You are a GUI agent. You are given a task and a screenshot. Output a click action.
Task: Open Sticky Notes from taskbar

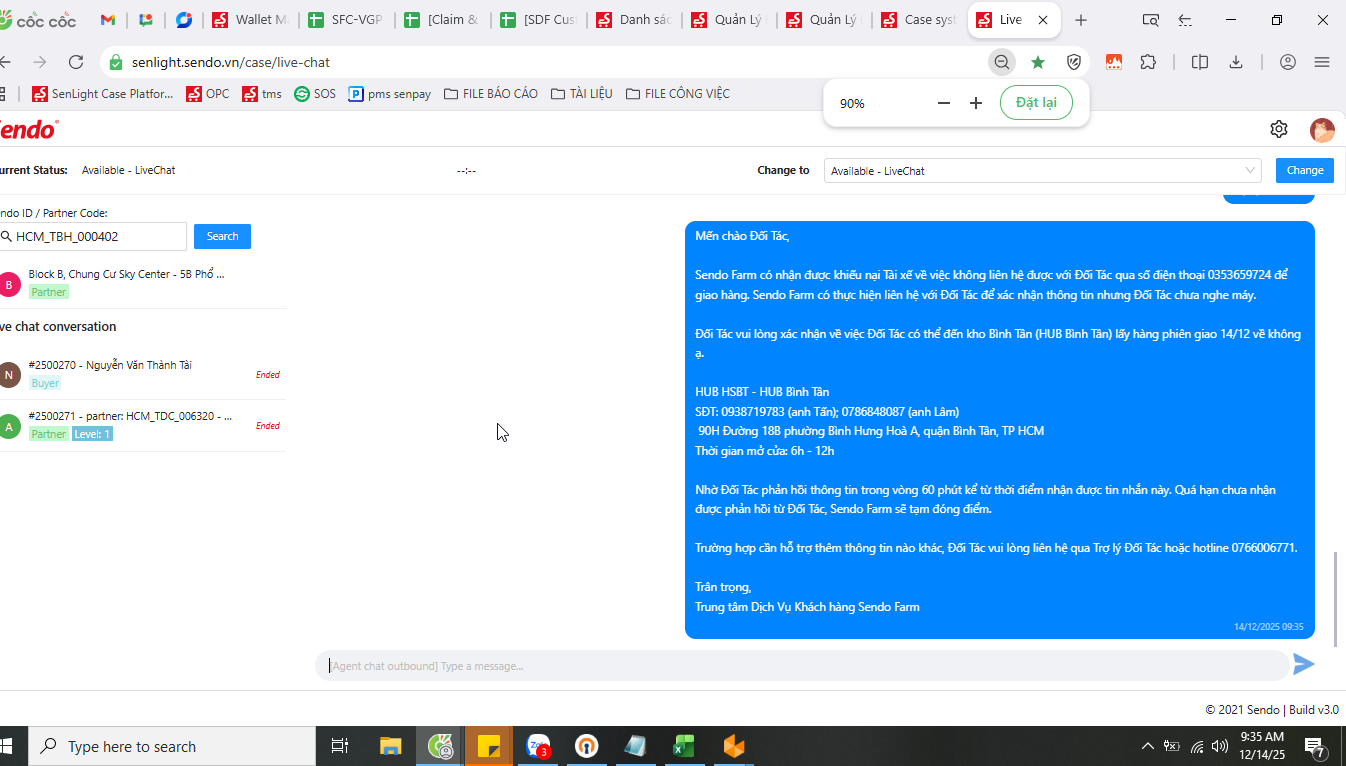click(489, 747)
